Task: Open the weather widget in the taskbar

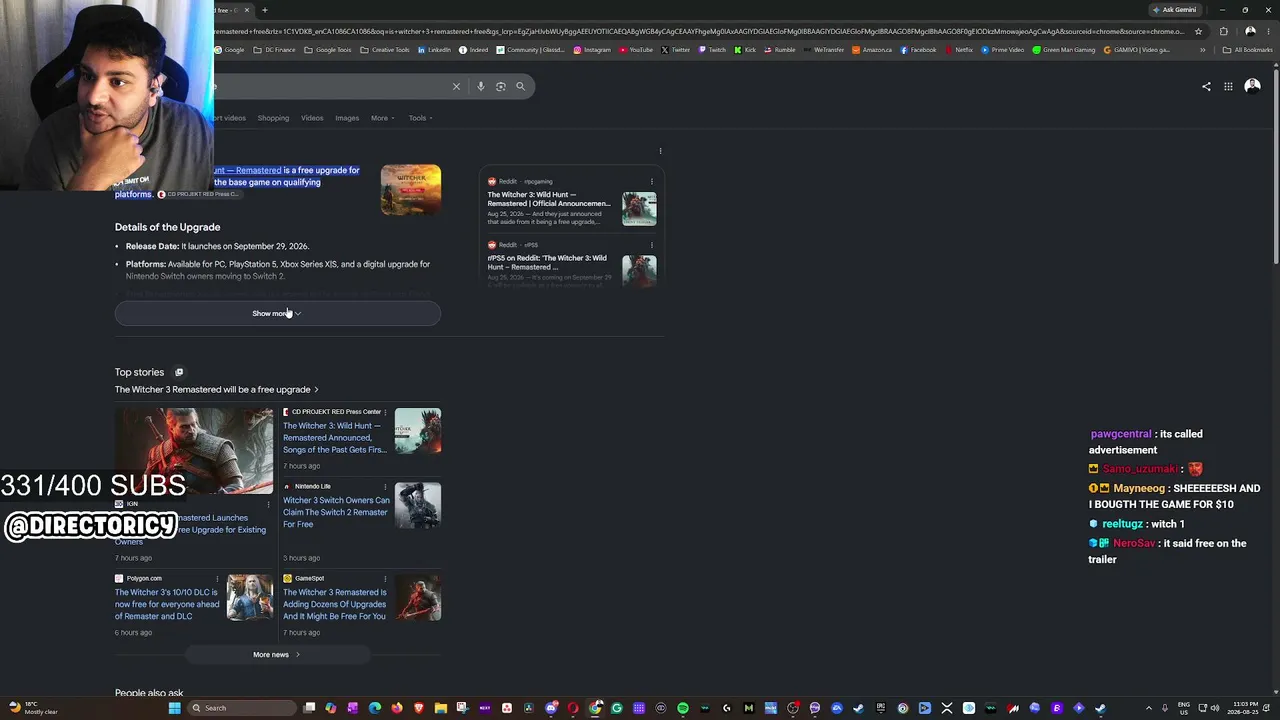Action: [33, 708]
